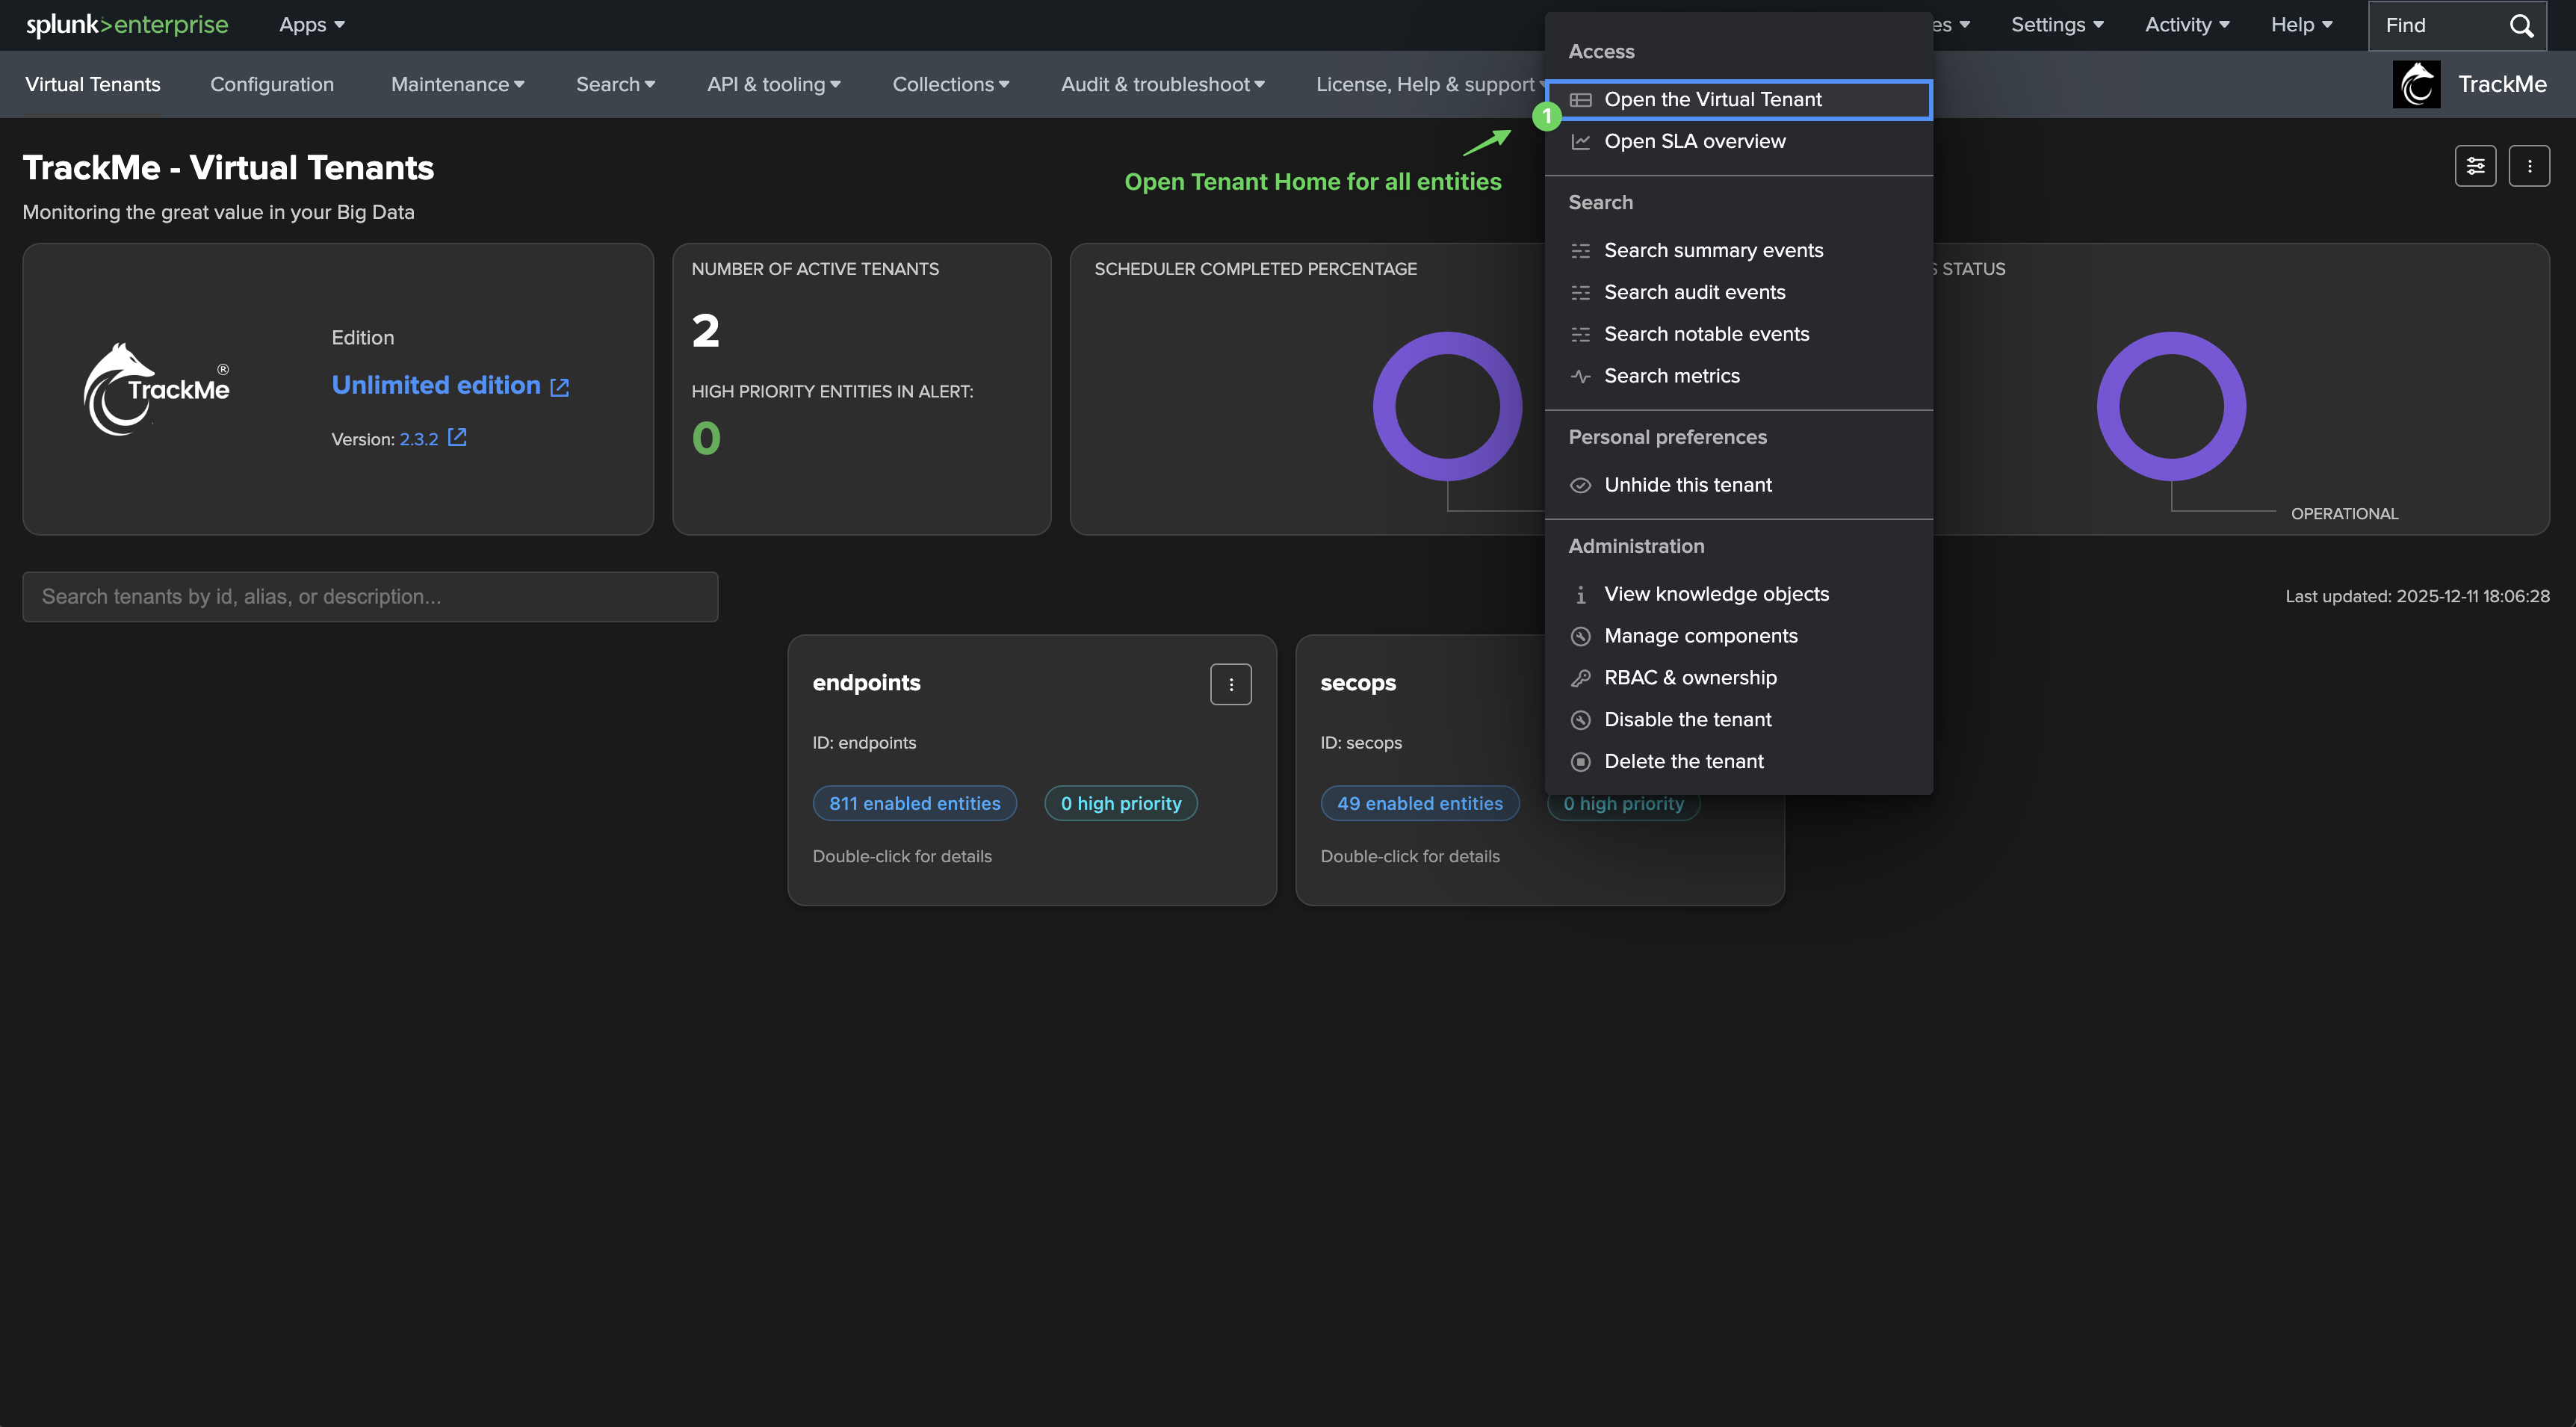The image size is (2576, 1427).
Task: Click the 811 enabled entities badge
Action: [x=914, y=803]
